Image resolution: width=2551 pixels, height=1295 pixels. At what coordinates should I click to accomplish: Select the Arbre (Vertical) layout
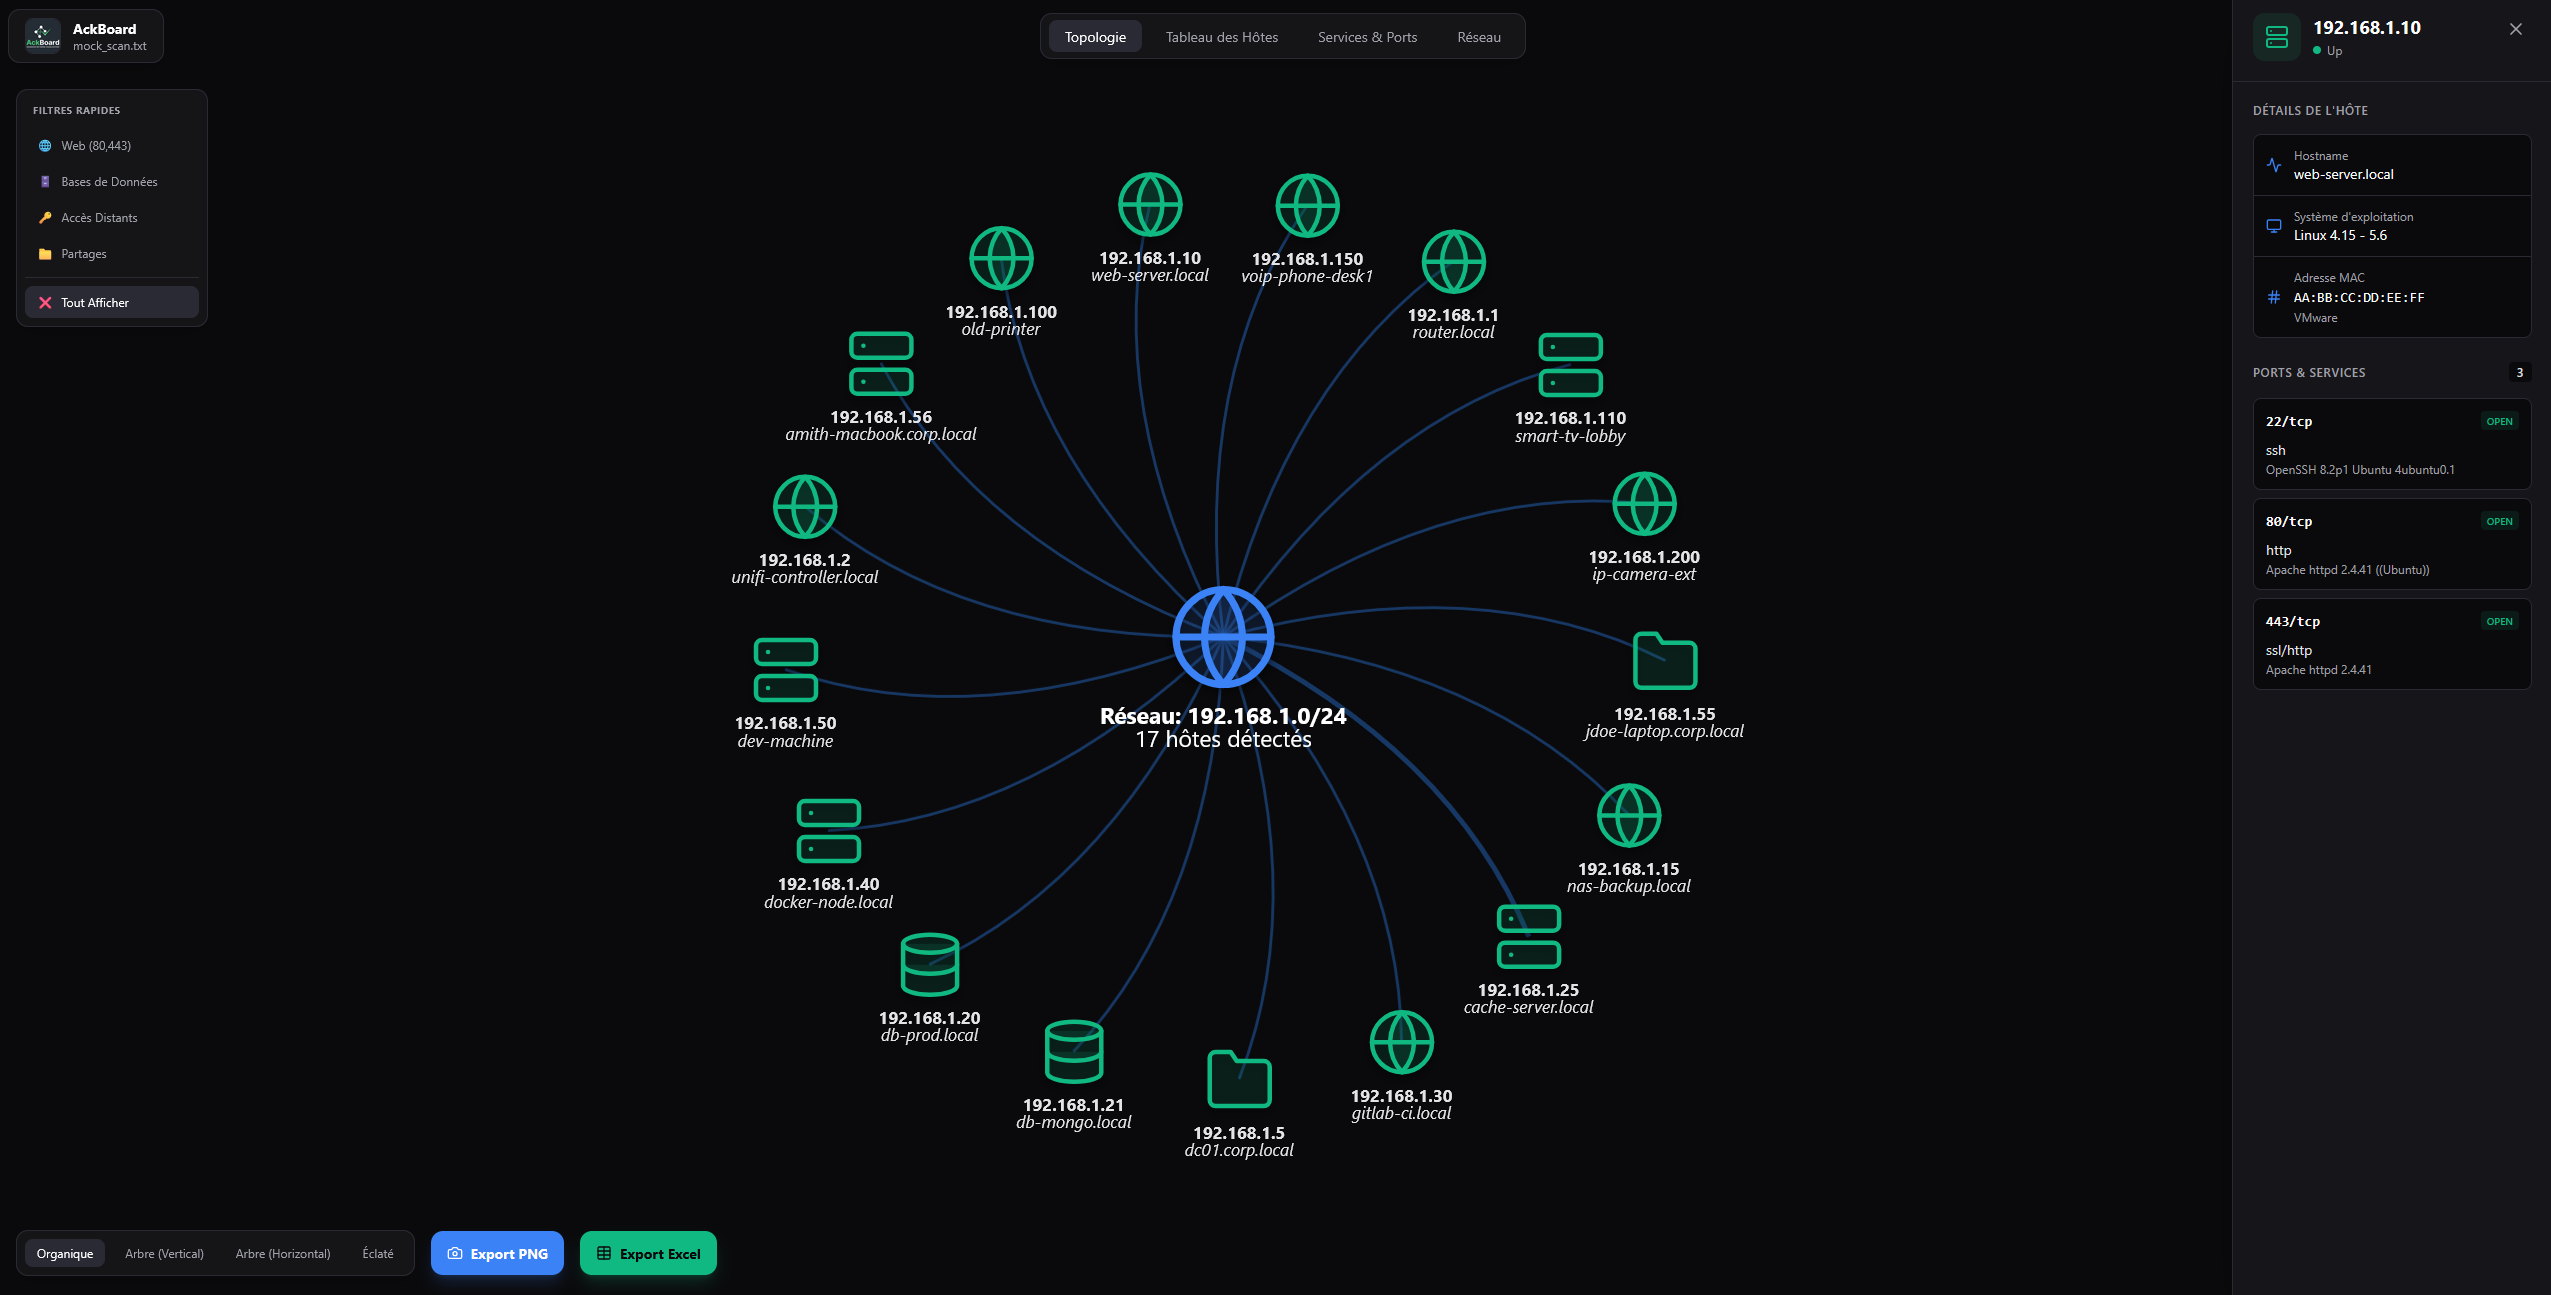[164, 1254]
